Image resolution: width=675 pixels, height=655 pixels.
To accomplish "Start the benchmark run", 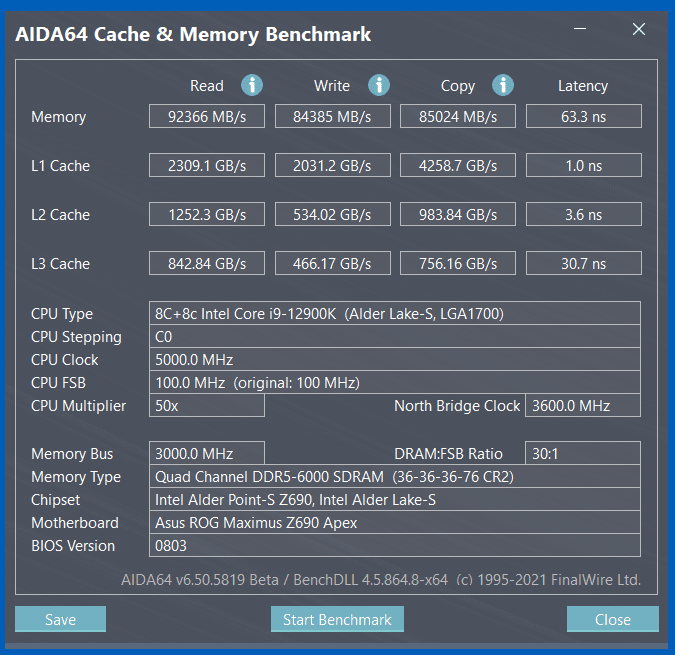I will click(x=337, y=619).
